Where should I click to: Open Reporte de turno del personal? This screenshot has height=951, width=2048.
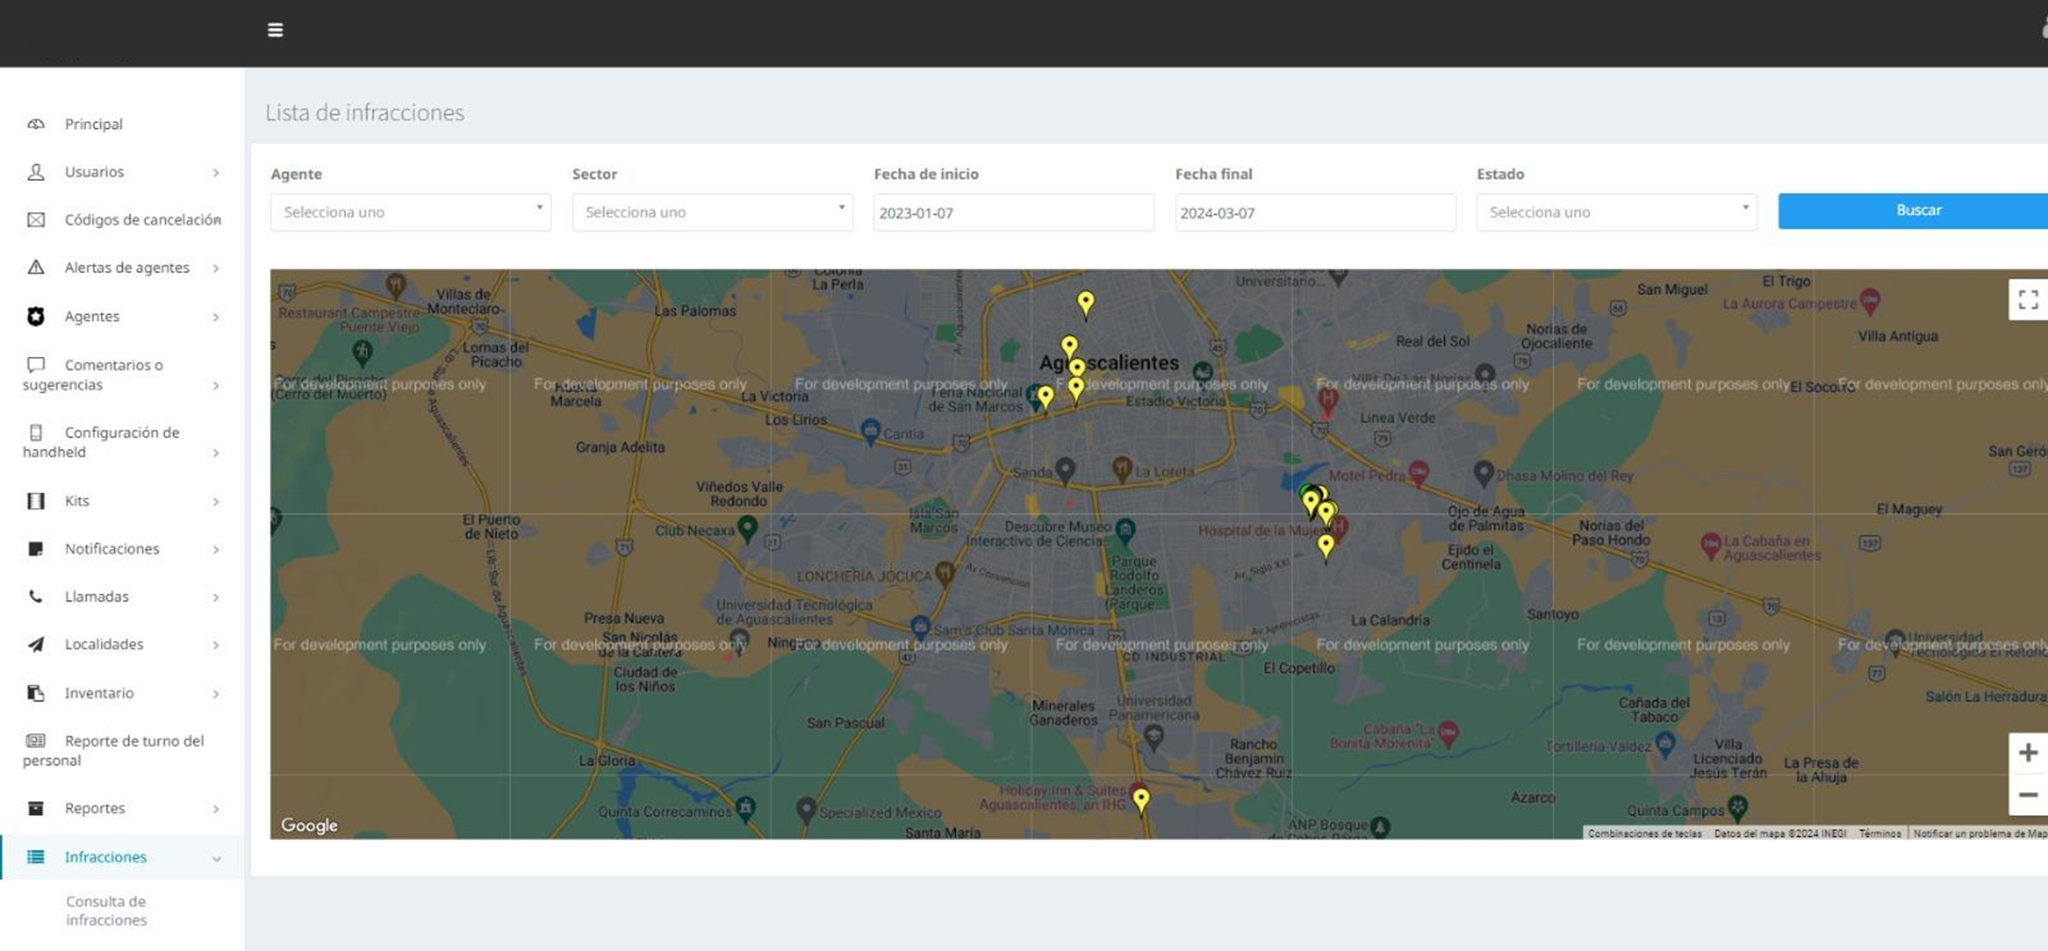click(122, 750)
